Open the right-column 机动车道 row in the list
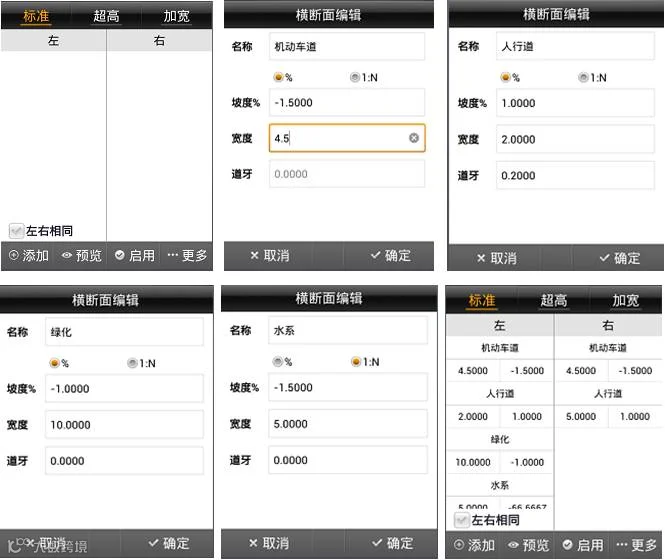This screenshot has height=560, width=665. 608,348
